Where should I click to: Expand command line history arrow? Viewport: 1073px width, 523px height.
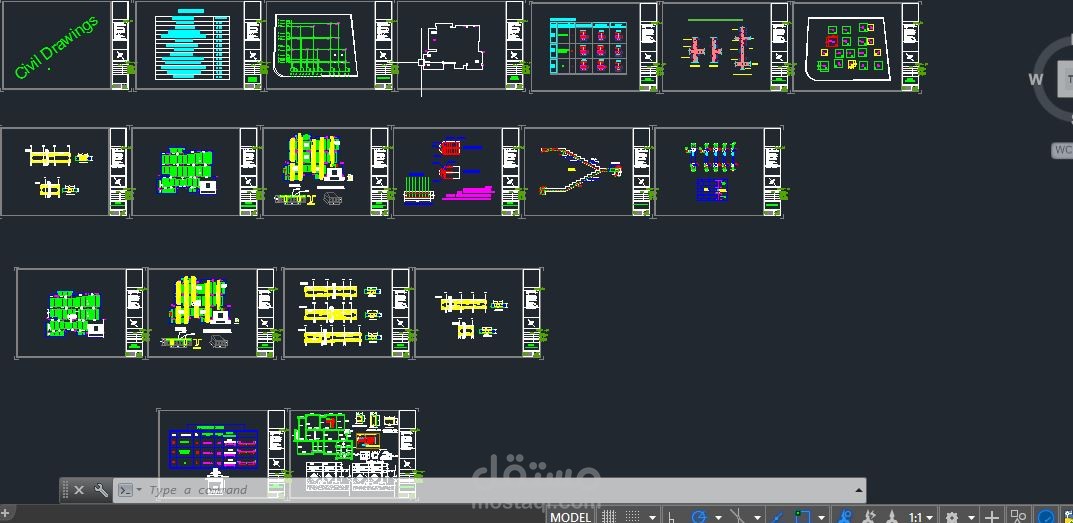(858, 490)
